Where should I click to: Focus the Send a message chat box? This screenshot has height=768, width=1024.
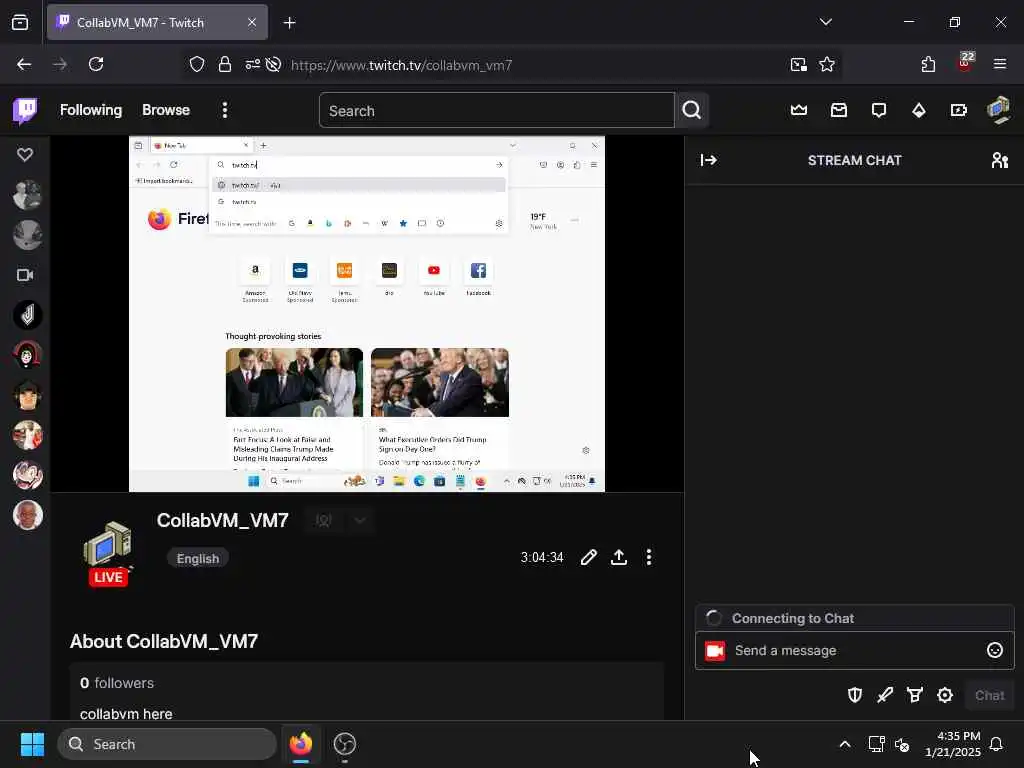click(855, 650)
